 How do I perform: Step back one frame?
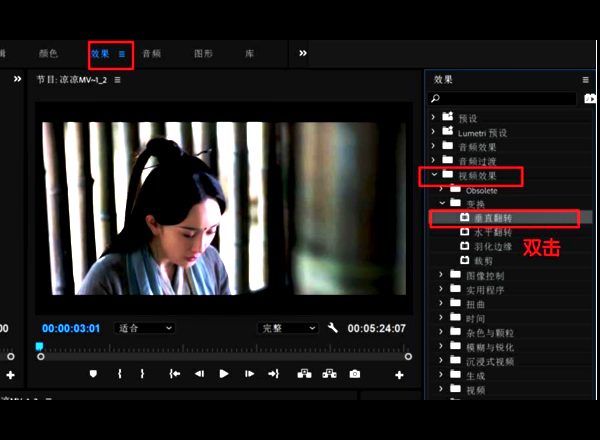[199, 374]
